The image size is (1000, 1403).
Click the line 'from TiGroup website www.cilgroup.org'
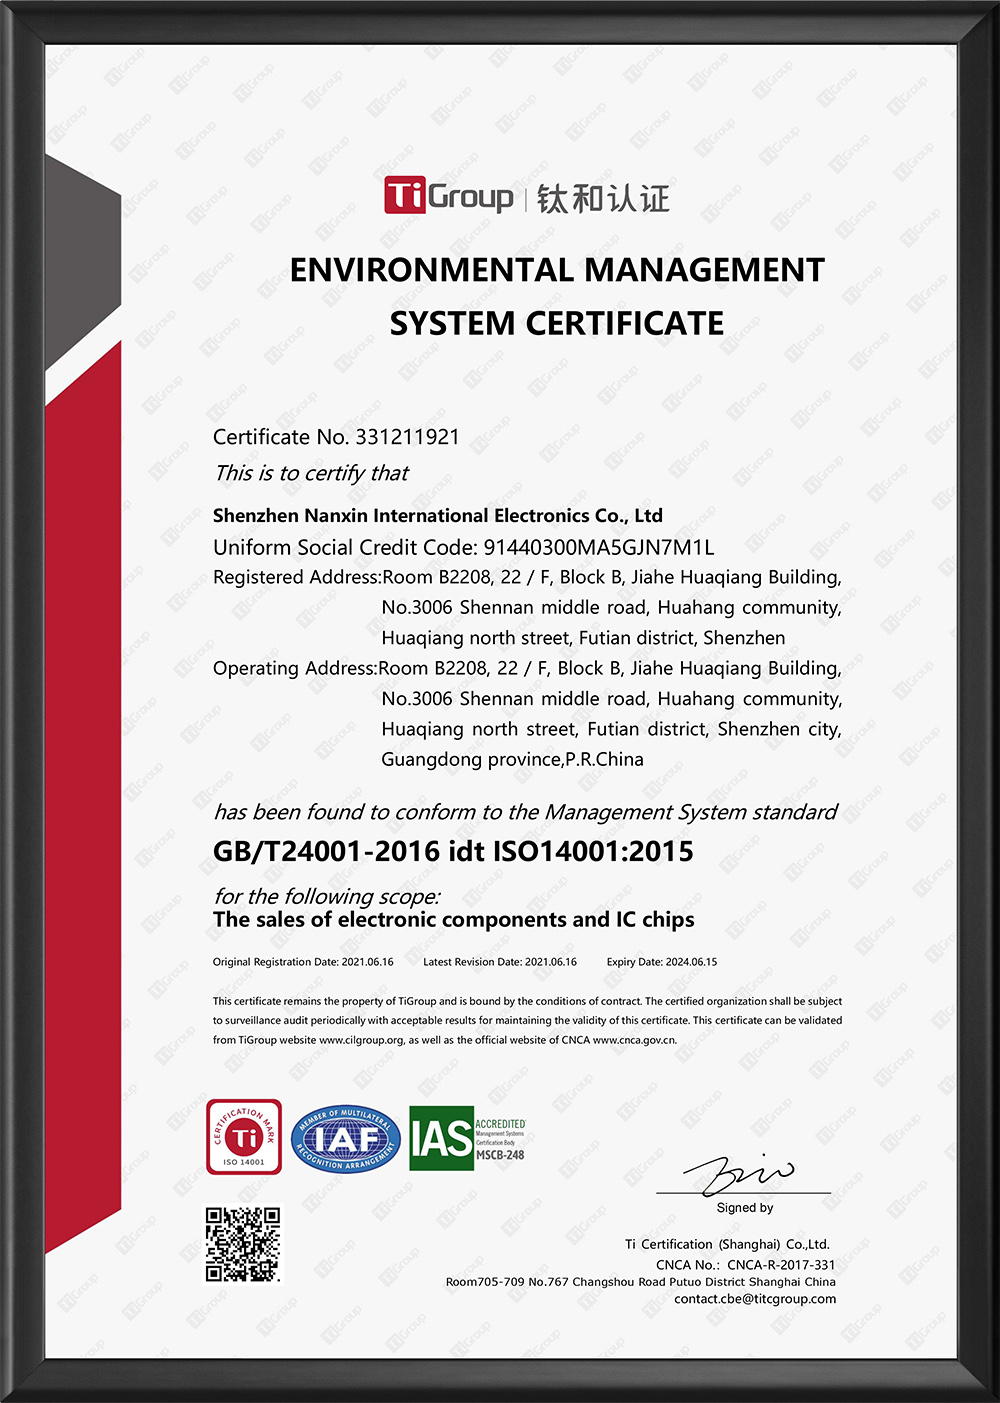[x=445, y=1040]
